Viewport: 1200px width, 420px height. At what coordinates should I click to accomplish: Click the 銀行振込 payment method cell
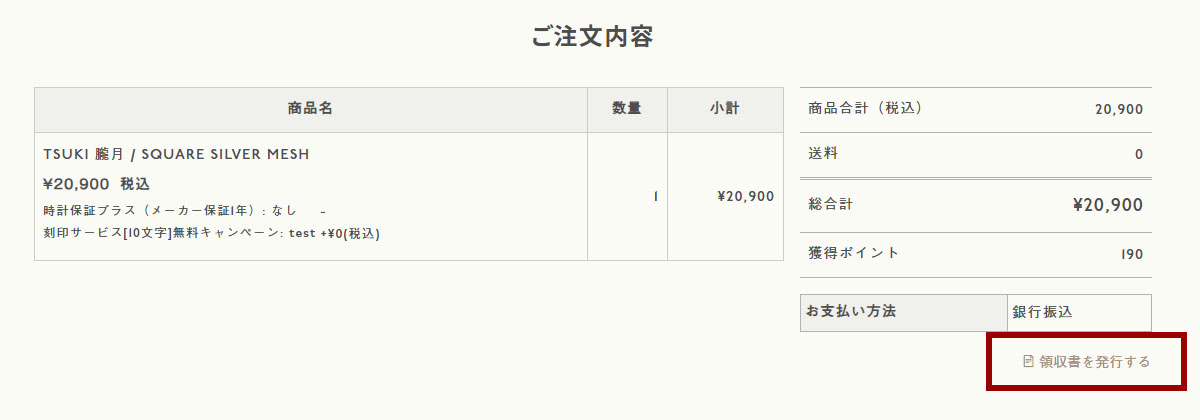coord(1042,312)
